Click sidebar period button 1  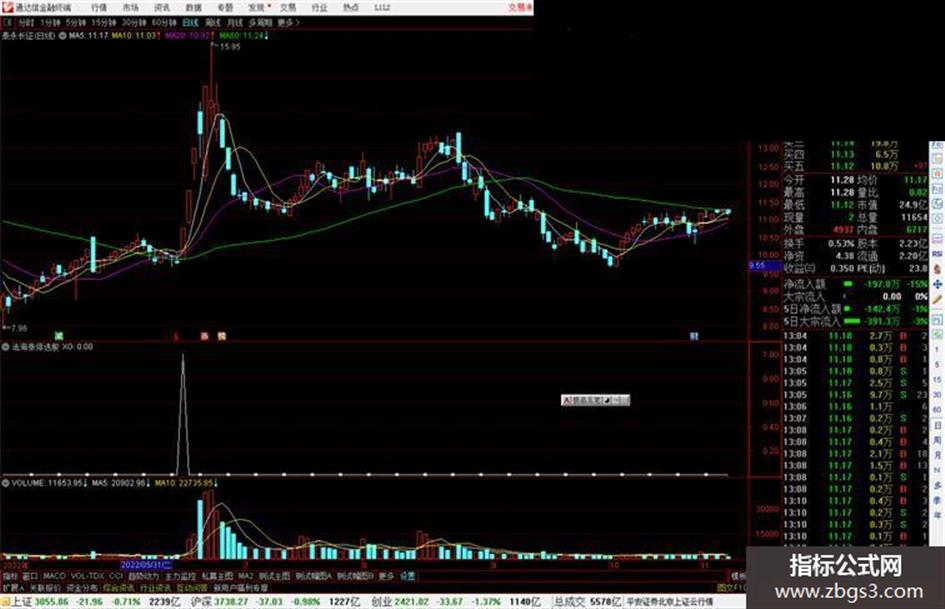pos(937,350)
